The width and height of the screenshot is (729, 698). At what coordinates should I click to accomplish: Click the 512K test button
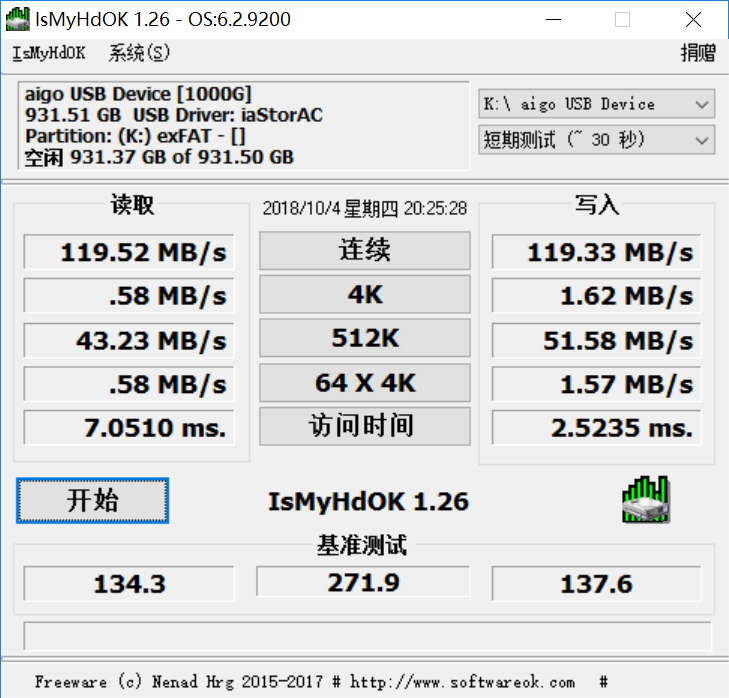[x=364, y=339]
